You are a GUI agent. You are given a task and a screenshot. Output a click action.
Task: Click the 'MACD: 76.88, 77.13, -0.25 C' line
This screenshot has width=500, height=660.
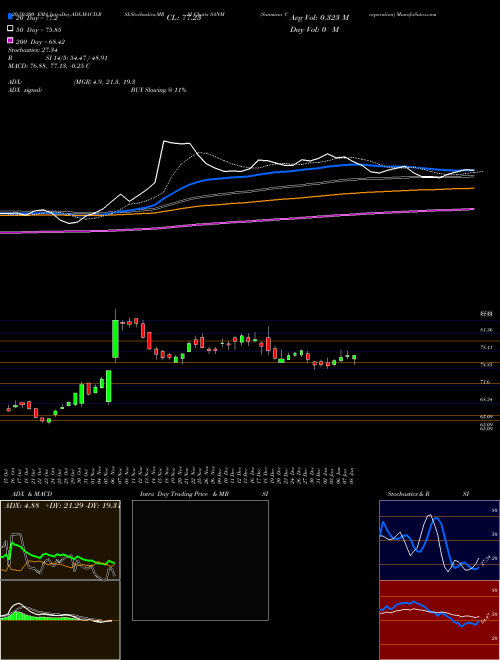[49, 66]
